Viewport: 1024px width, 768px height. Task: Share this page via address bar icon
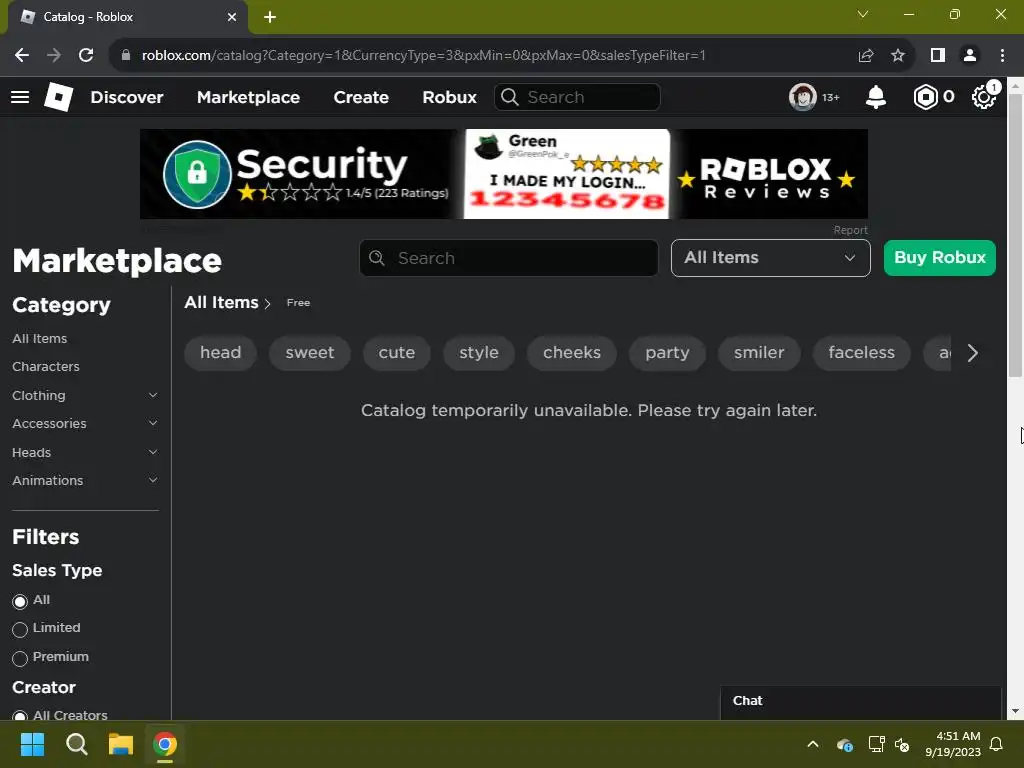click(866, 56)
